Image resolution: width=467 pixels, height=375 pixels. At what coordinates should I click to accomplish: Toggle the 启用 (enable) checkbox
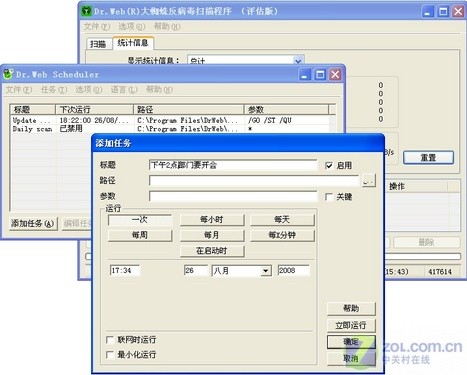[329, 165]
